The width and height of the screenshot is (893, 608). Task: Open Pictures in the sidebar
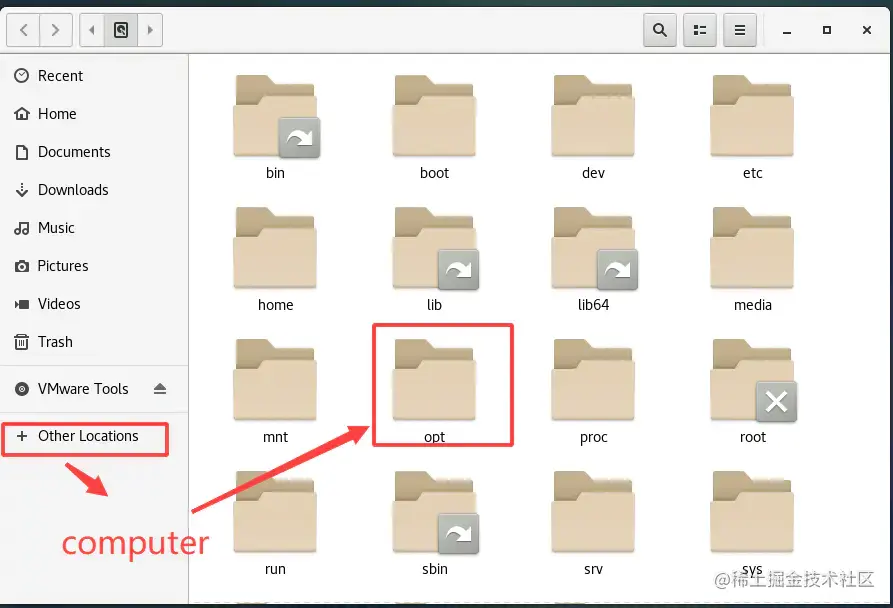click(94, 266)
